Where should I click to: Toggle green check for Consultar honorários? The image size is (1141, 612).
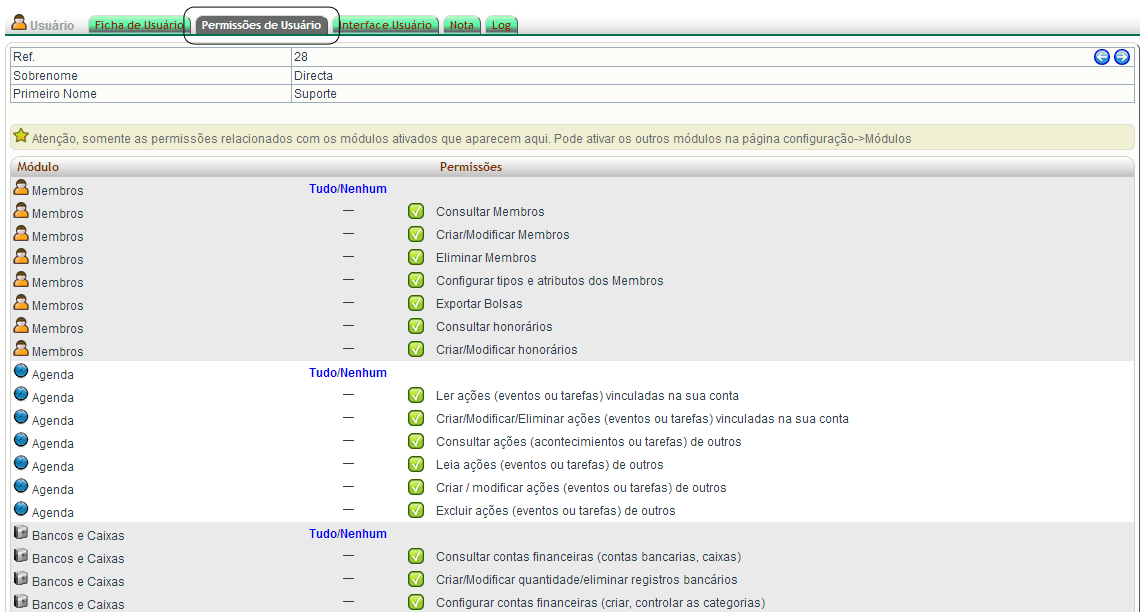click(x=416, y=327)
